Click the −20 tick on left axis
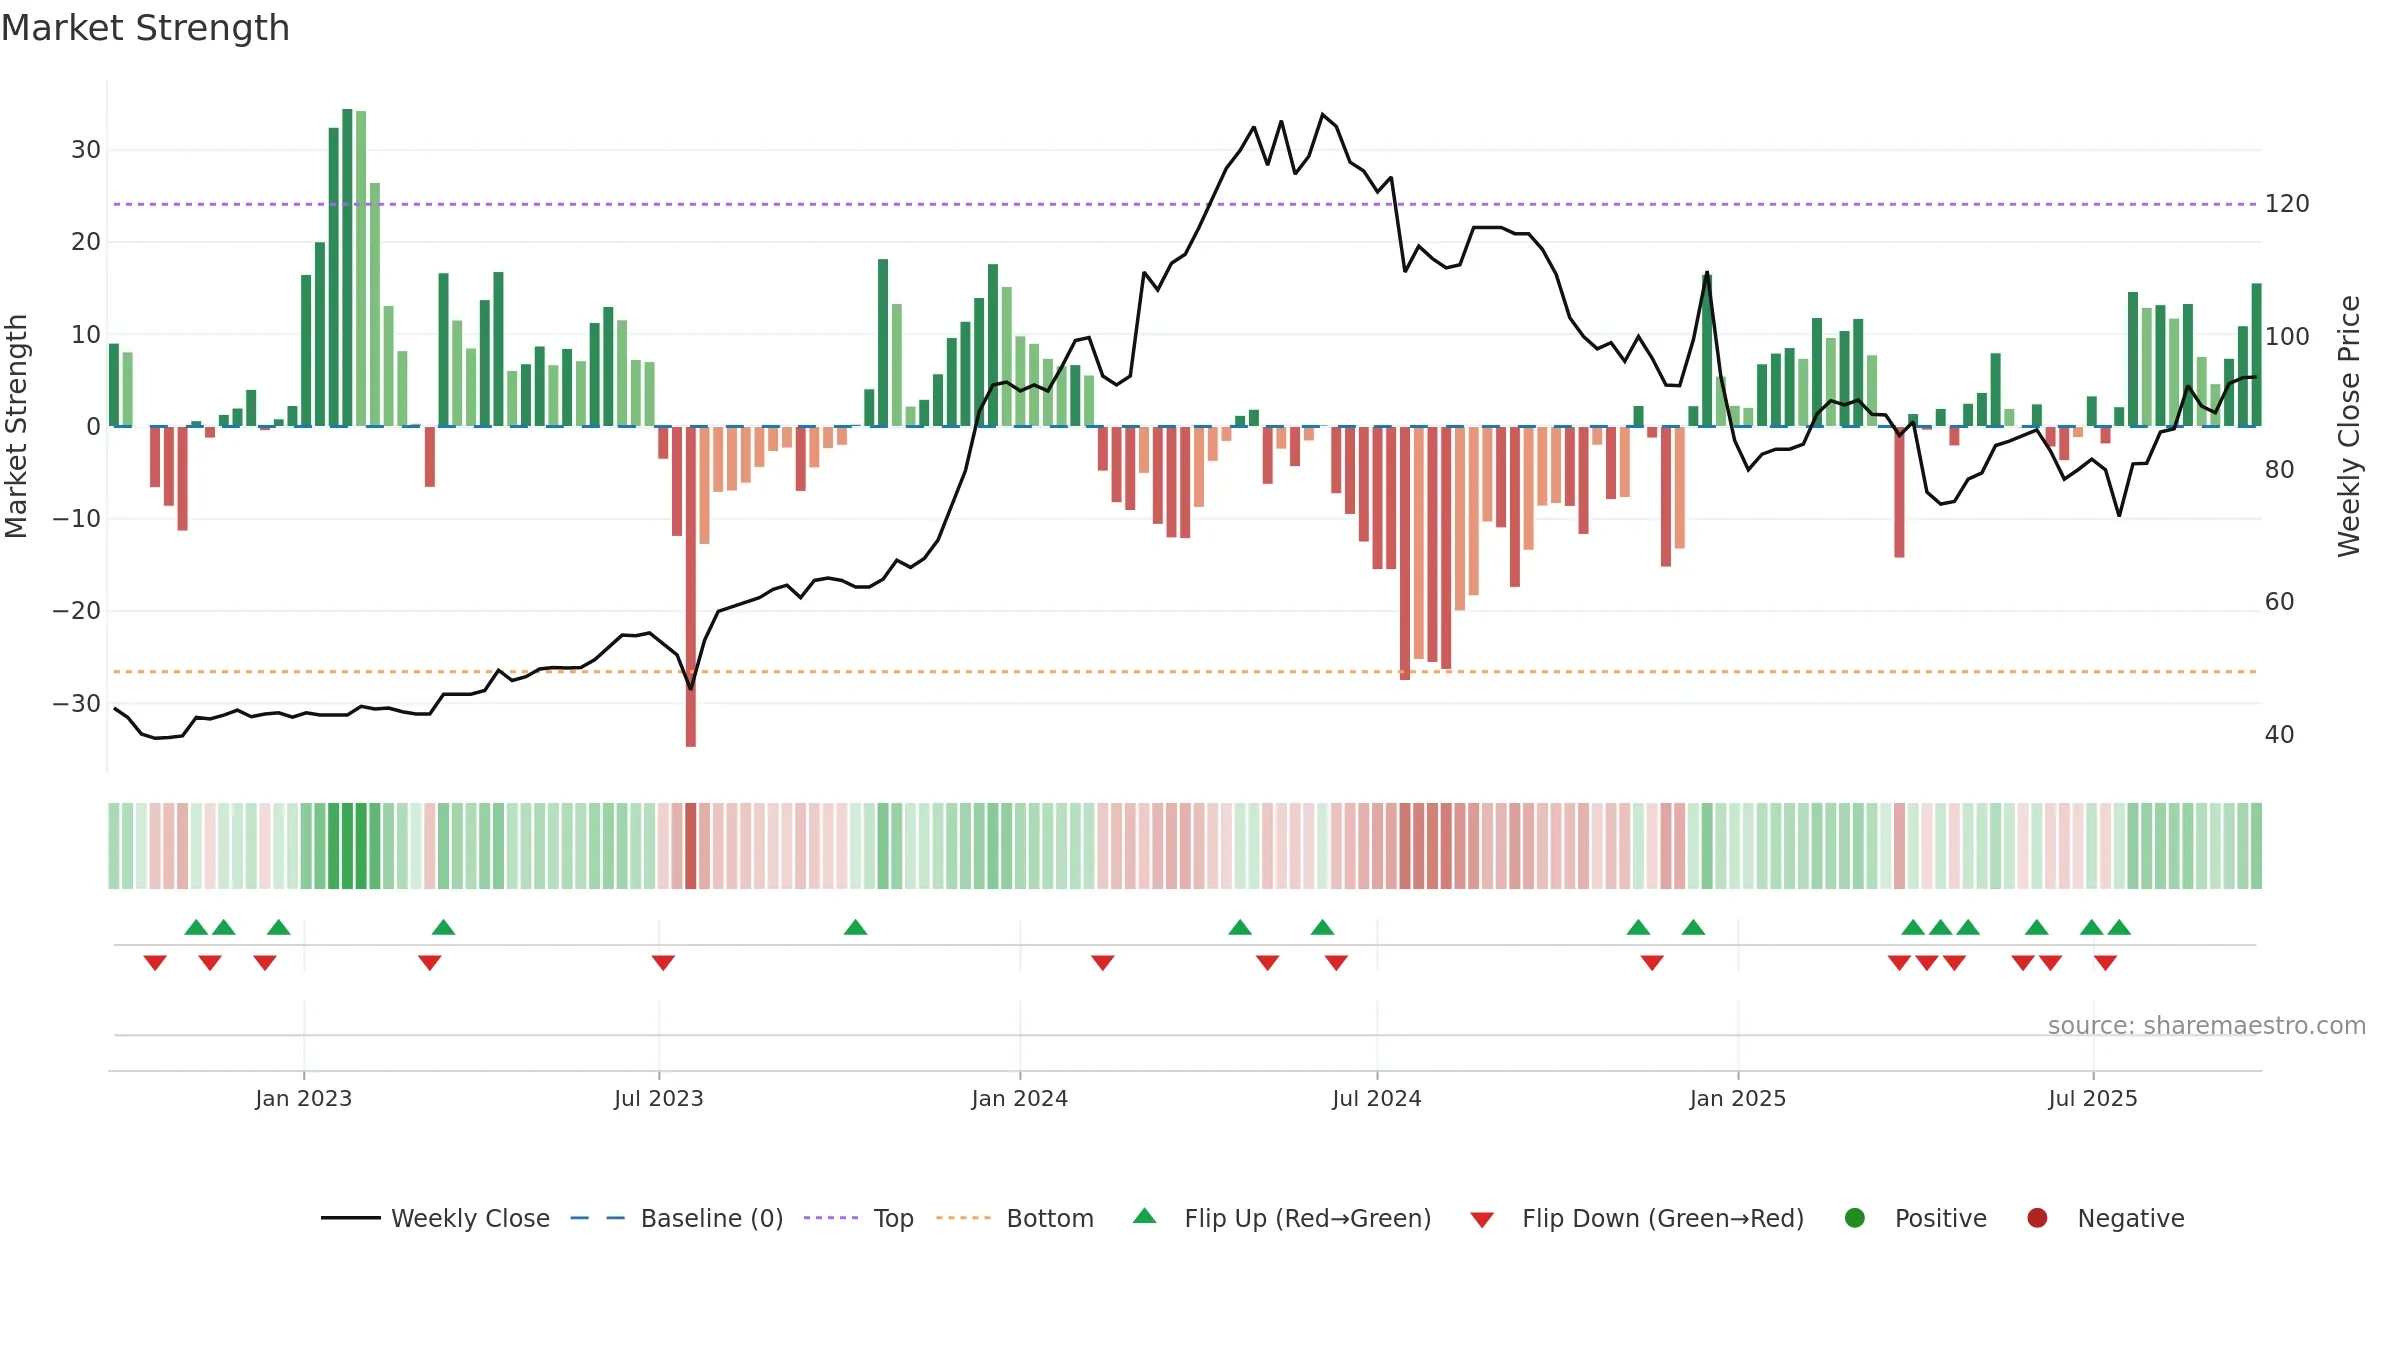The image size is (2400, 1350). (x=77, y=611)
